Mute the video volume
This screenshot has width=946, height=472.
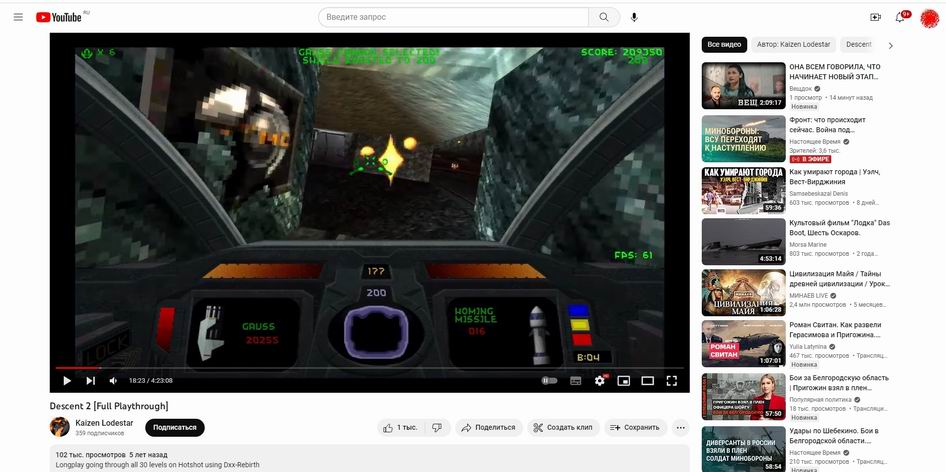click(x=113, y=381)
